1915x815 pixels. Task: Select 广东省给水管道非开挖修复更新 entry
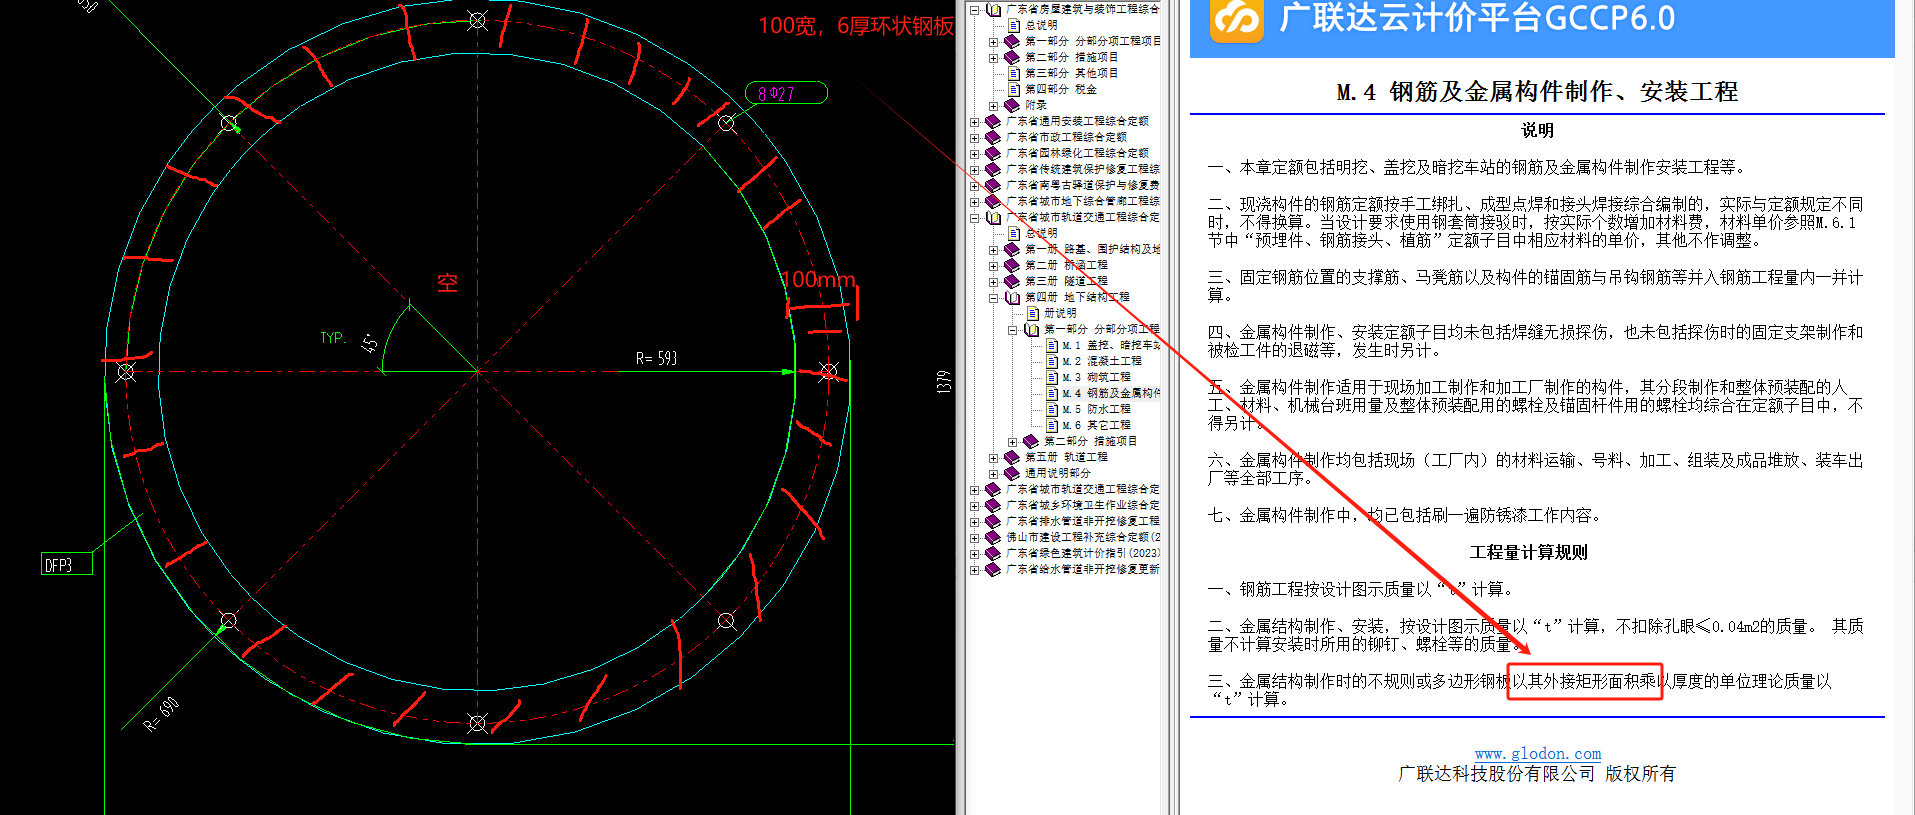point(1083,569)
